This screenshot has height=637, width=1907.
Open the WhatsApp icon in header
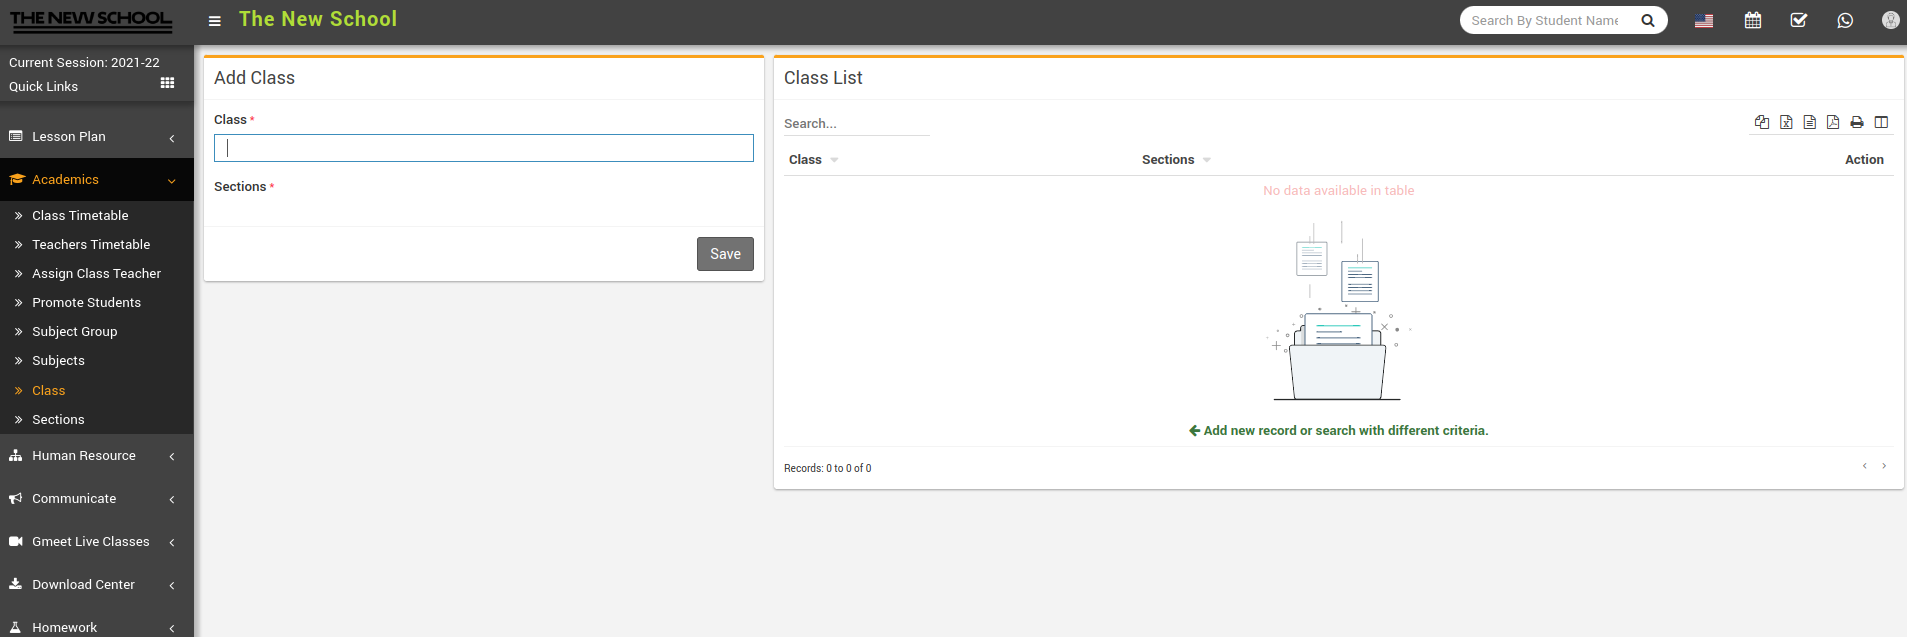[1845, 20]
